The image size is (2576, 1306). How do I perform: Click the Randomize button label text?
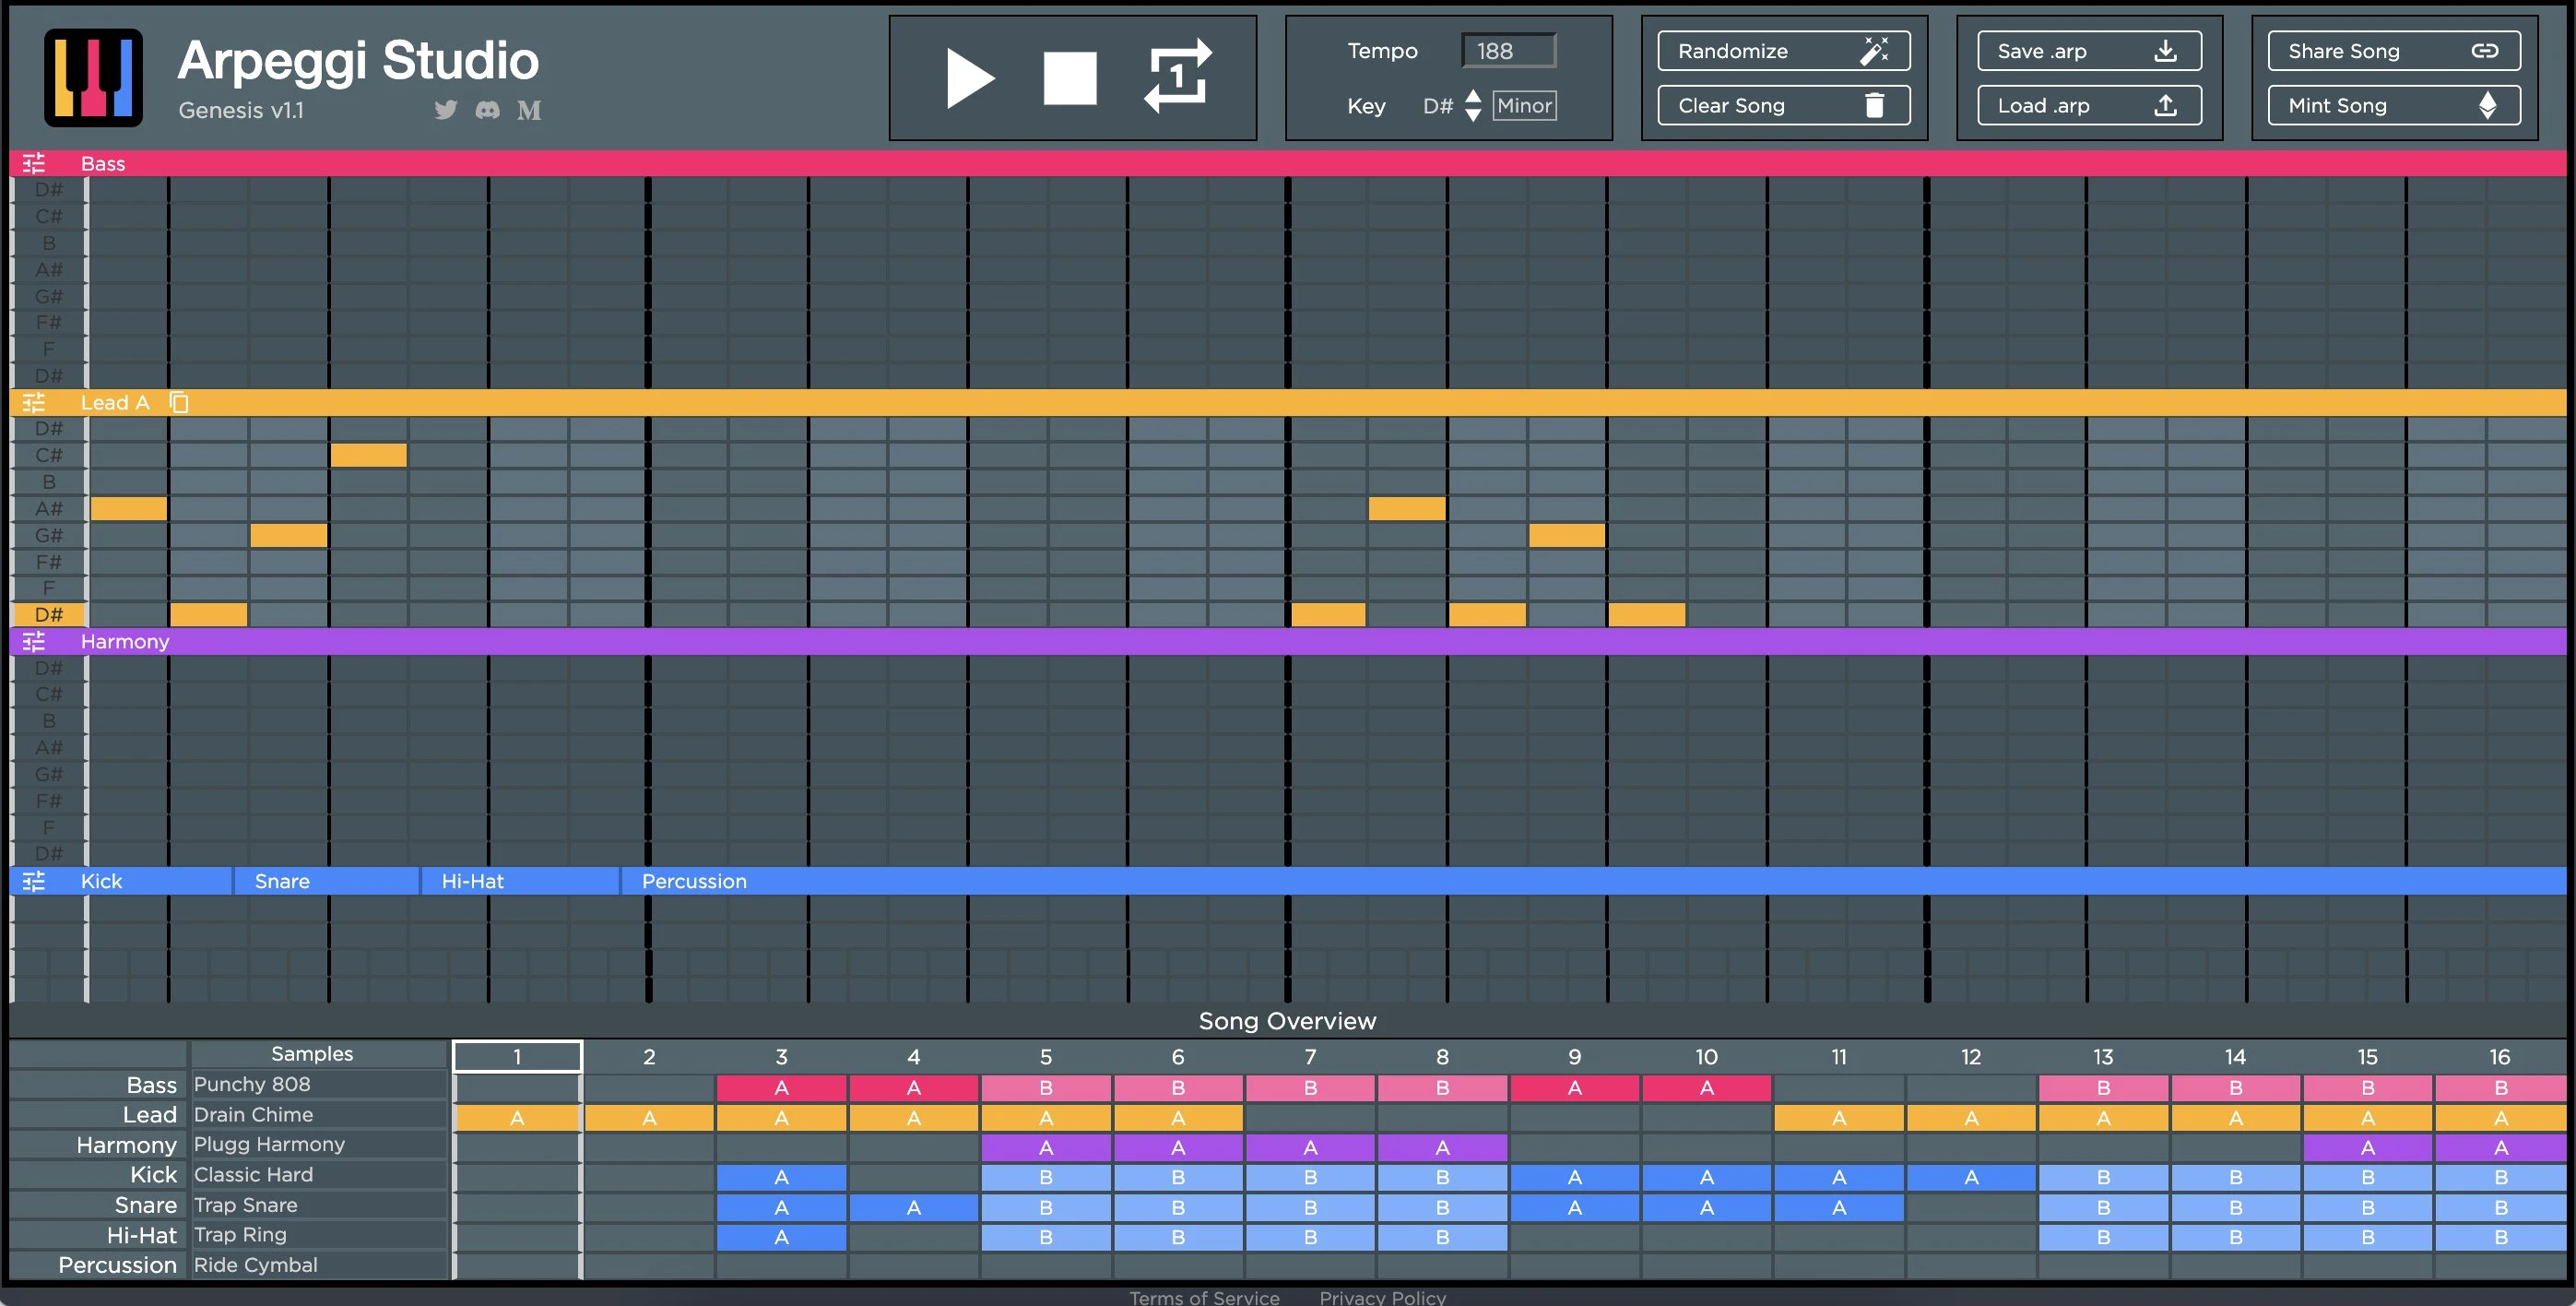coord(1737,48)
